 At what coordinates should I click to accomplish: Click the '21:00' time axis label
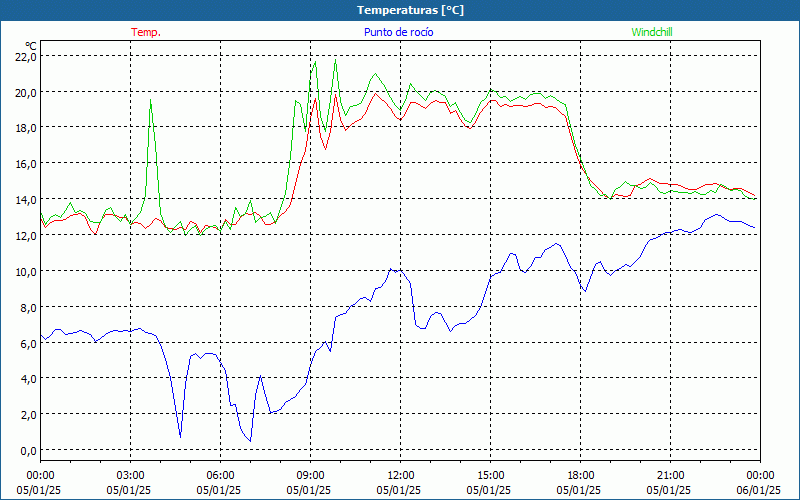(670, 476)
